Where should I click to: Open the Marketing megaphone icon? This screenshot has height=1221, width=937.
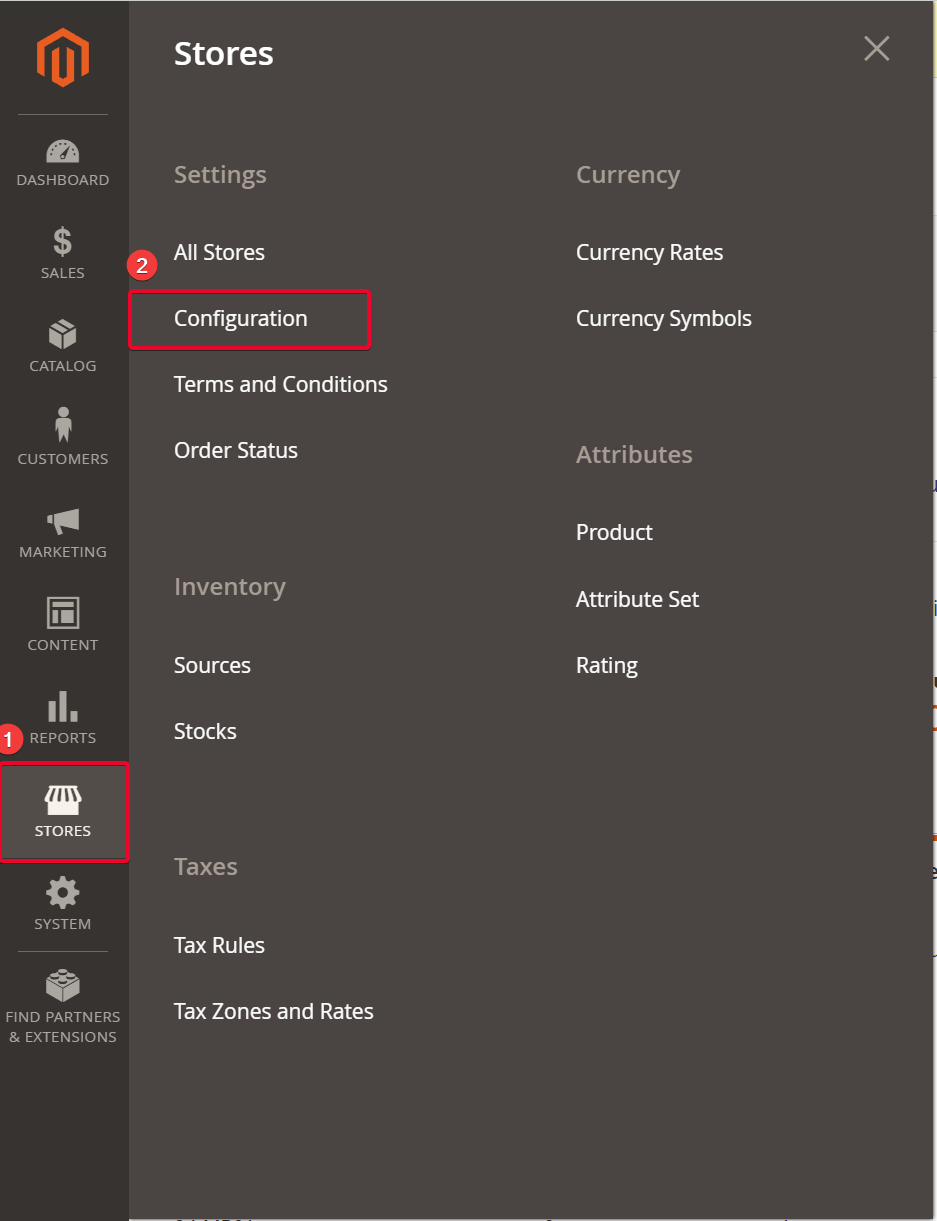[63, 520]
